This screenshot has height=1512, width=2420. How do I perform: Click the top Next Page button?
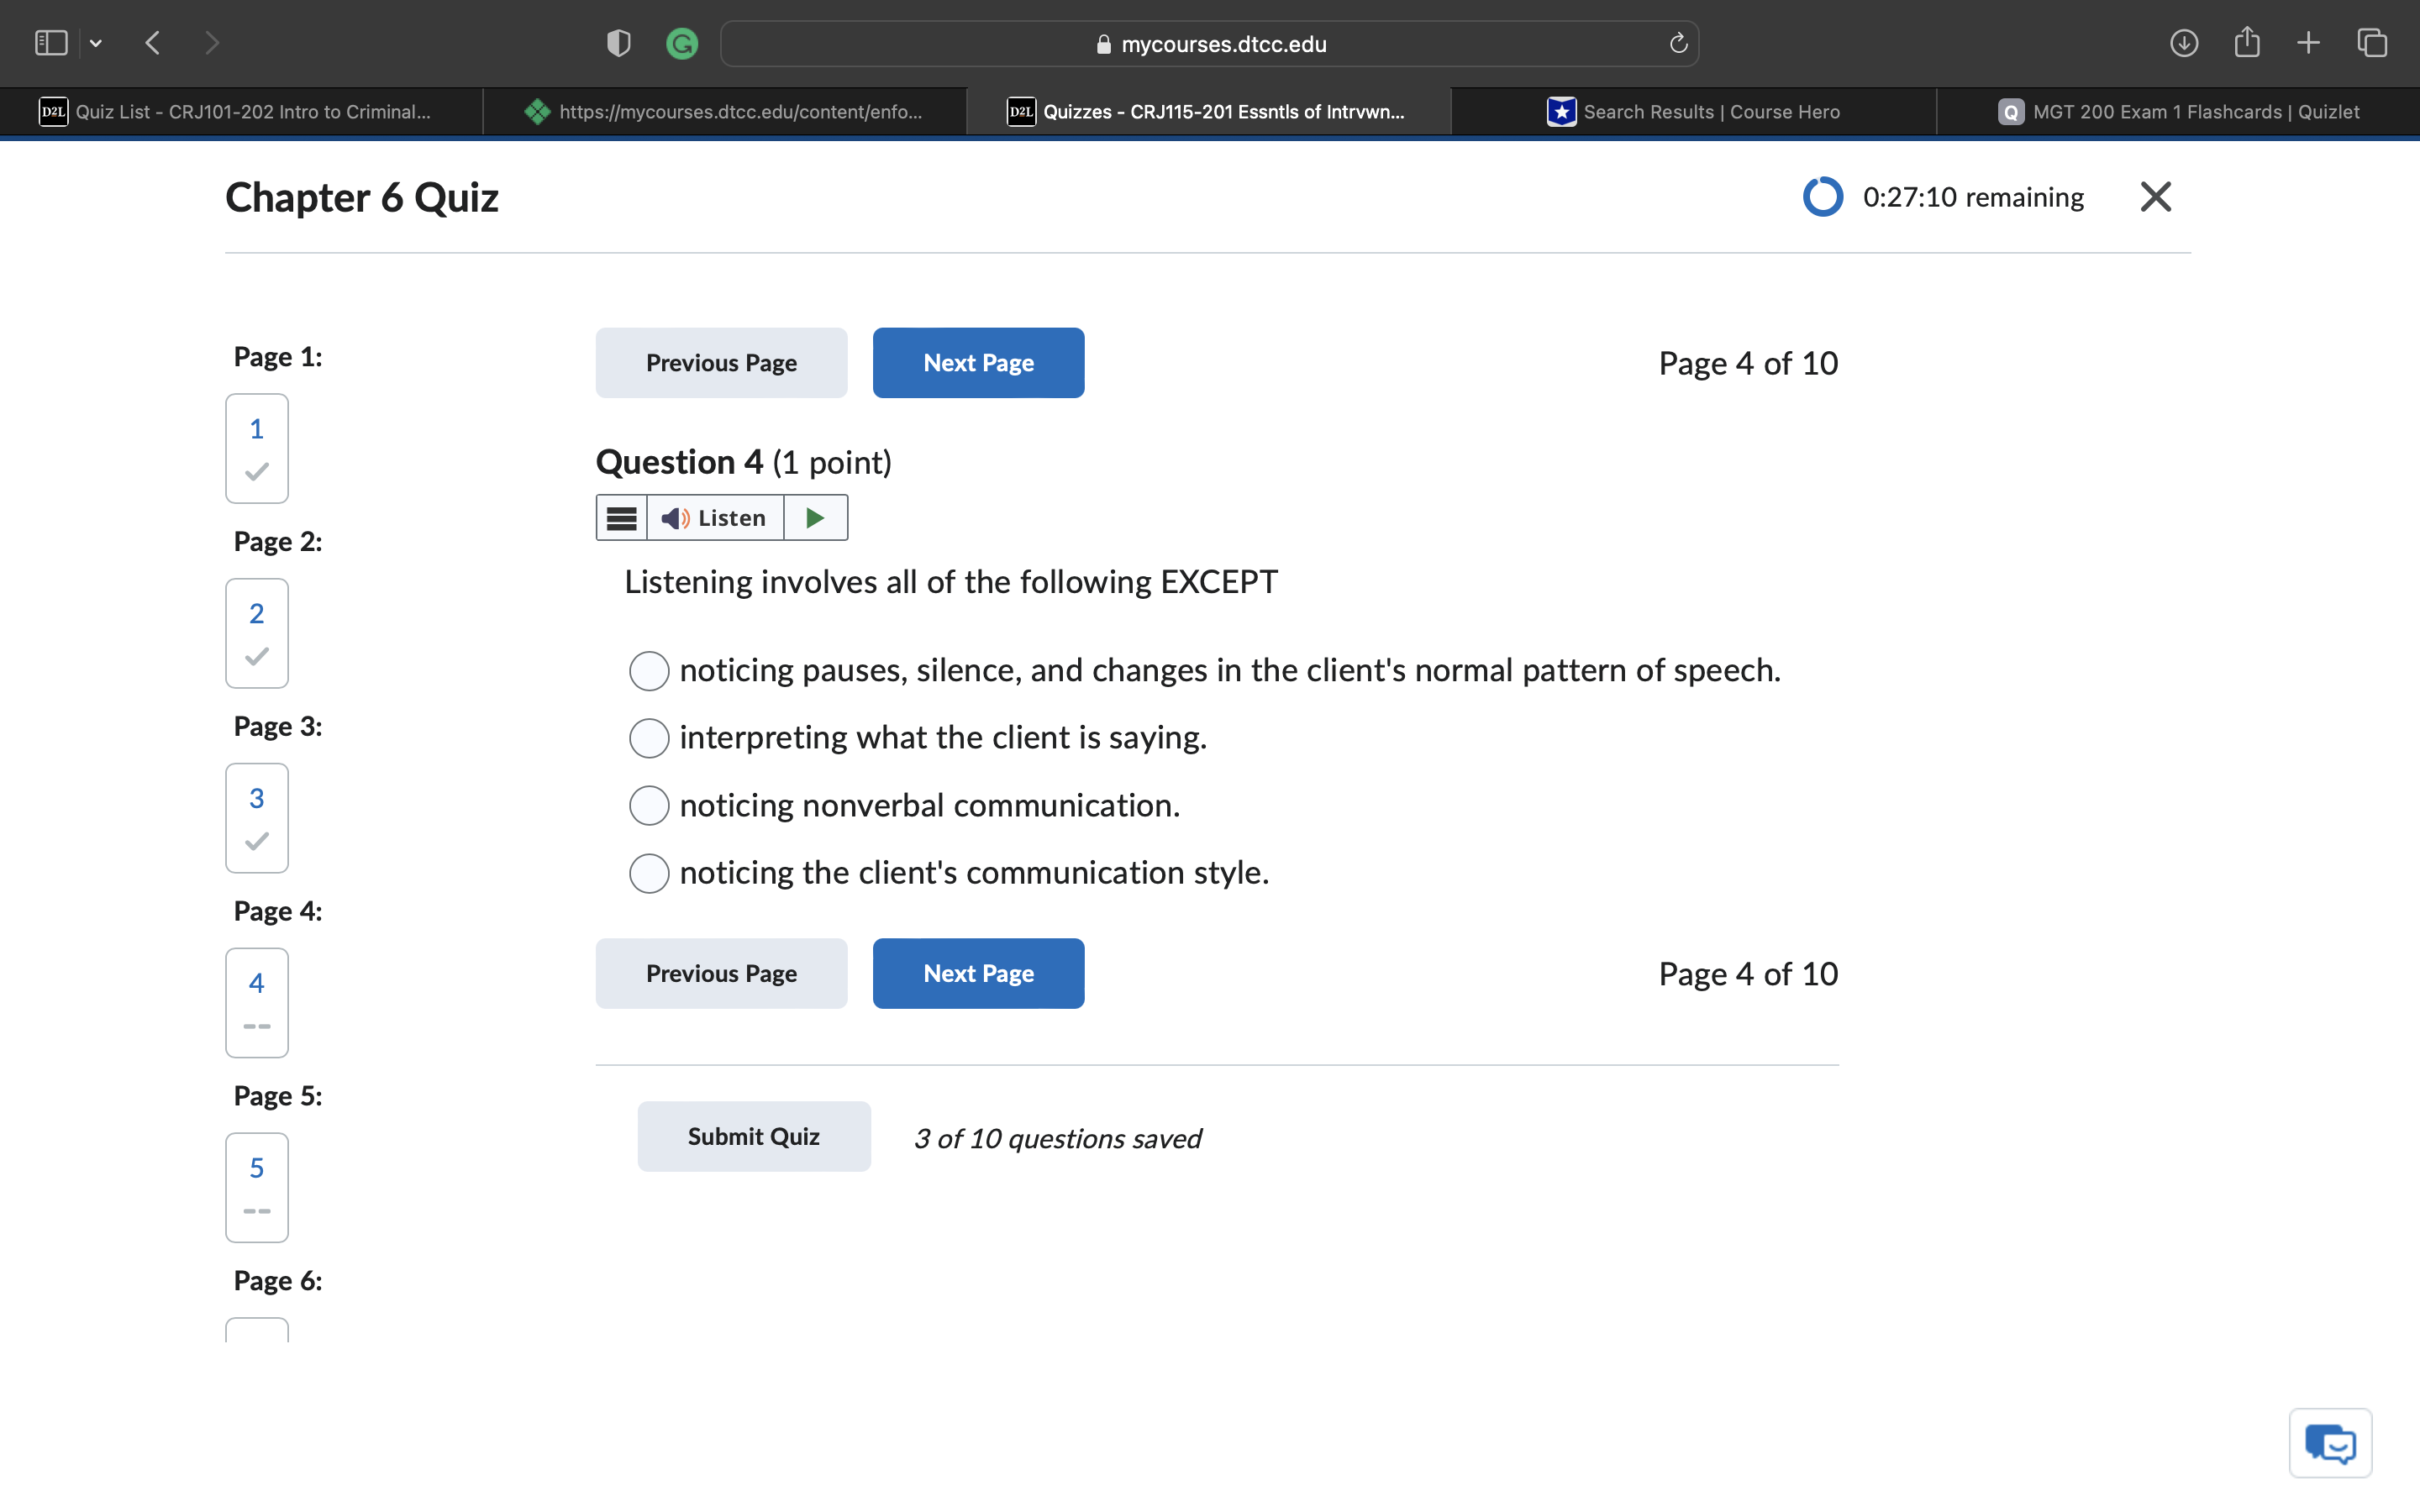click(x=977, y=363)
